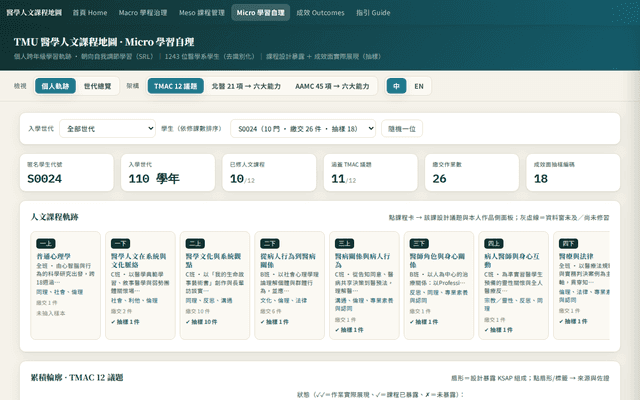Click the S0024 anonymous student ID card
Image resolution: width=640 pixels, height=400 pixels.
pyautogui.click(x=67, y=173)
